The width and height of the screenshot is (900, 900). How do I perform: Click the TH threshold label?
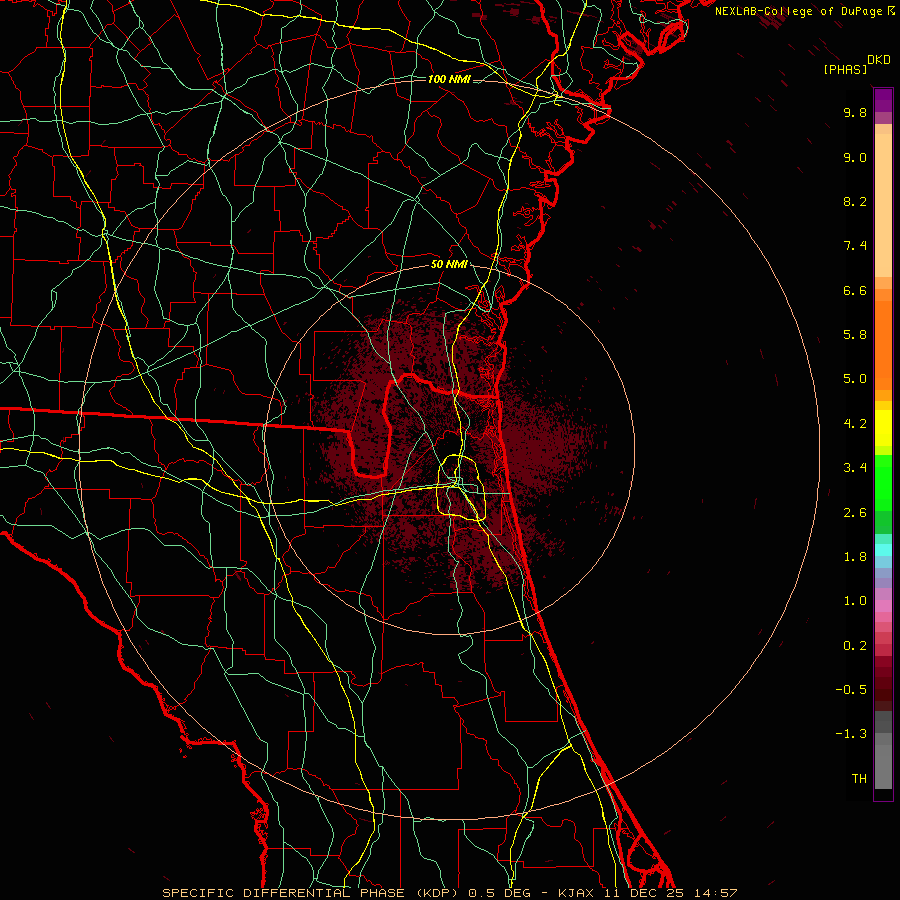(859, 779)
